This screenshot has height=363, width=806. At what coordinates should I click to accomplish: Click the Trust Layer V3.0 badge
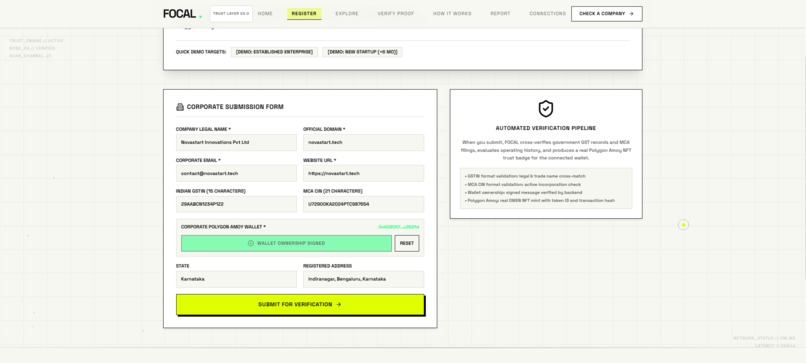click(231, 14)
